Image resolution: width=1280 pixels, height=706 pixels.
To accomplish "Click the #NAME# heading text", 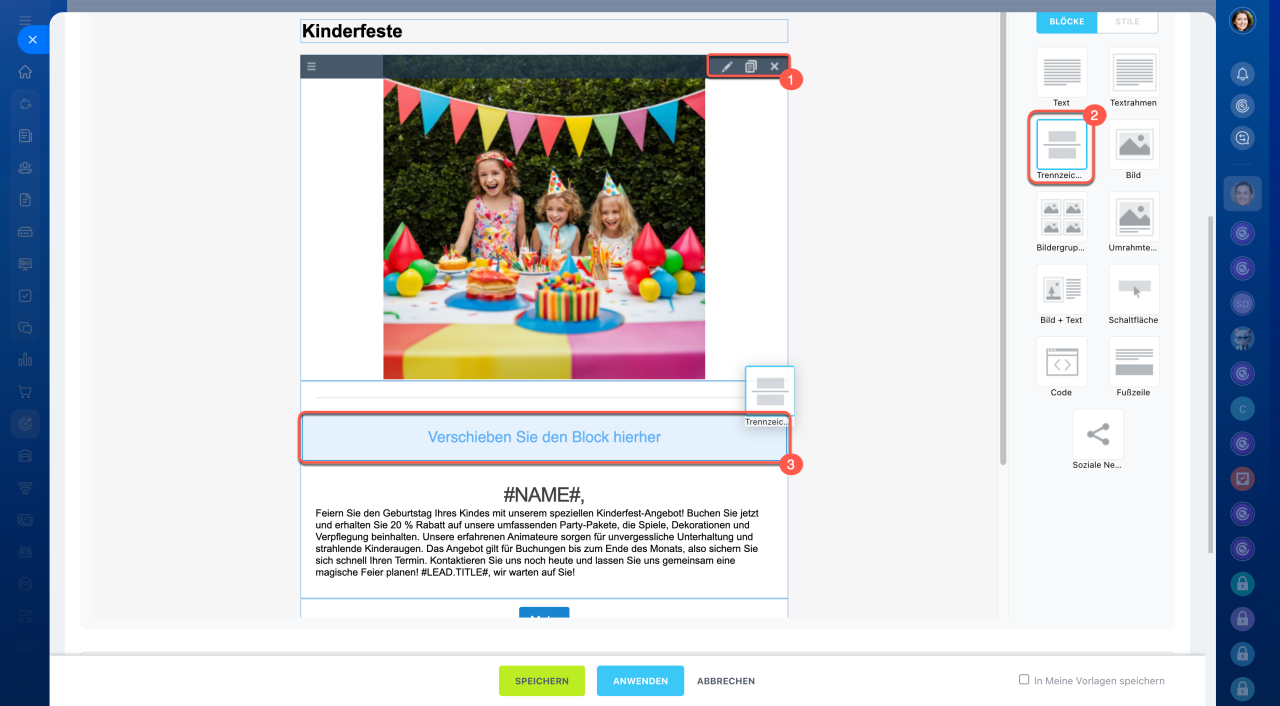I will click(x=544, y=494).
